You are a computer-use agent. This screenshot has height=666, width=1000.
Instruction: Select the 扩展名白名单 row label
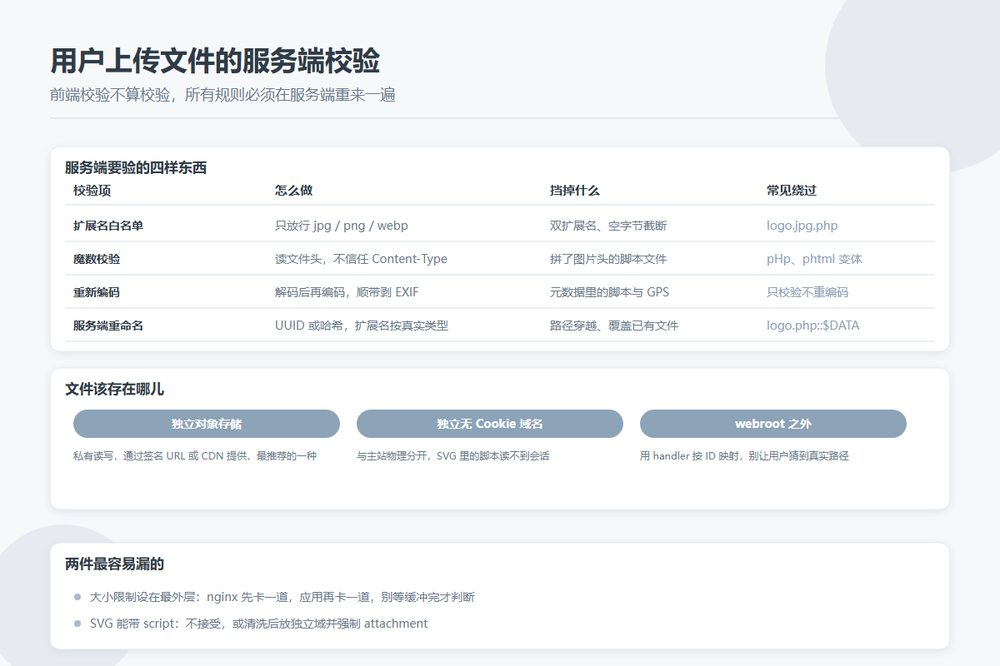(108, 225)
